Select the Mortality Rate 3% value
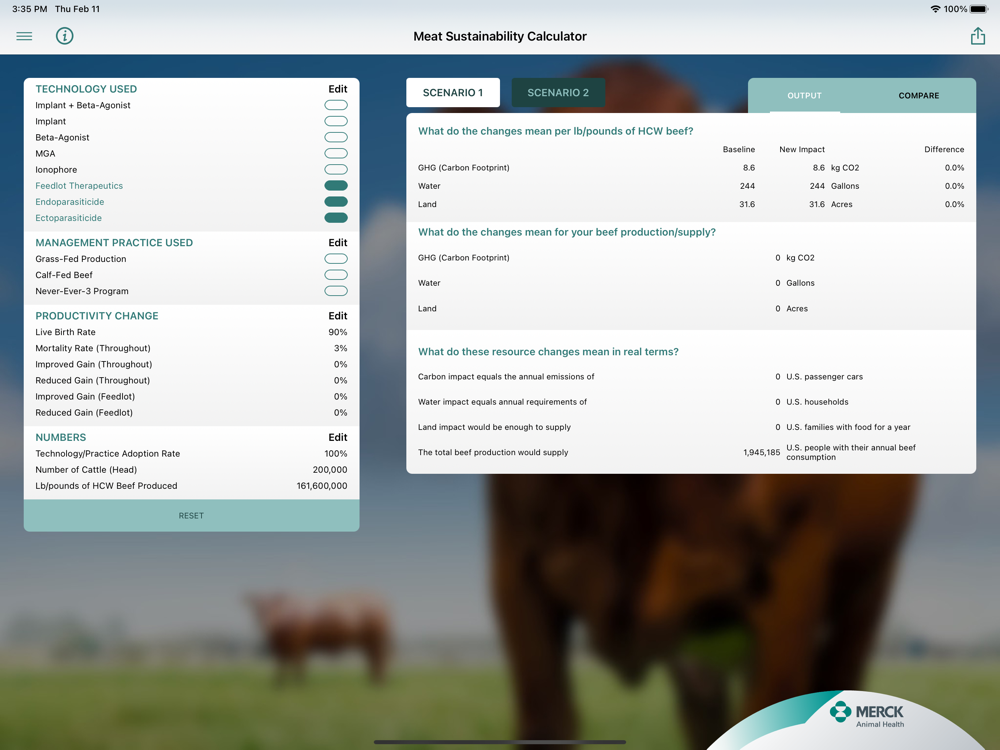This screenshot has height=750, width=1000. click(x=341, y=348)
